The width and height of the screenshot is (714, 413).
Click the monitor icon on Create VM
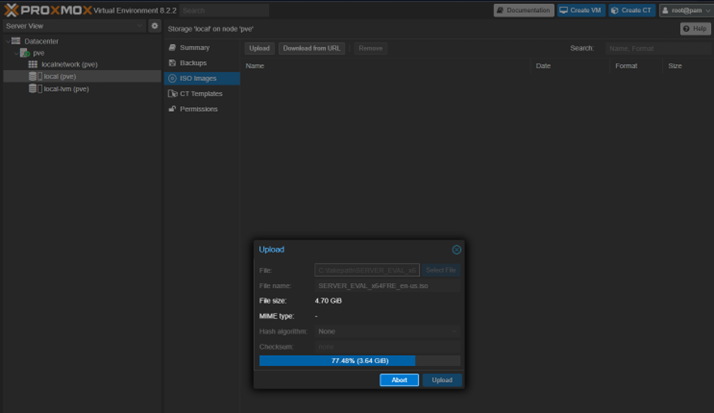pyautogui.click(x=563, y=10)
